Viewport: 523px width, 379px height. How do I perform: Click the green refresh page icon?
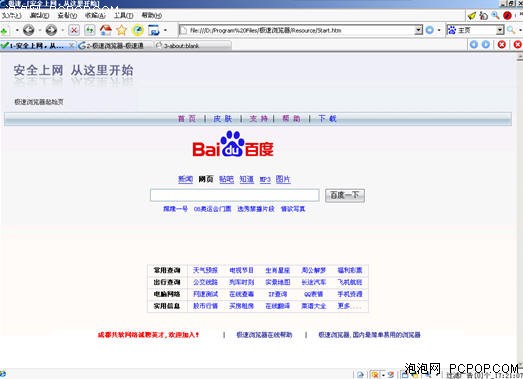tap(90, 30)
